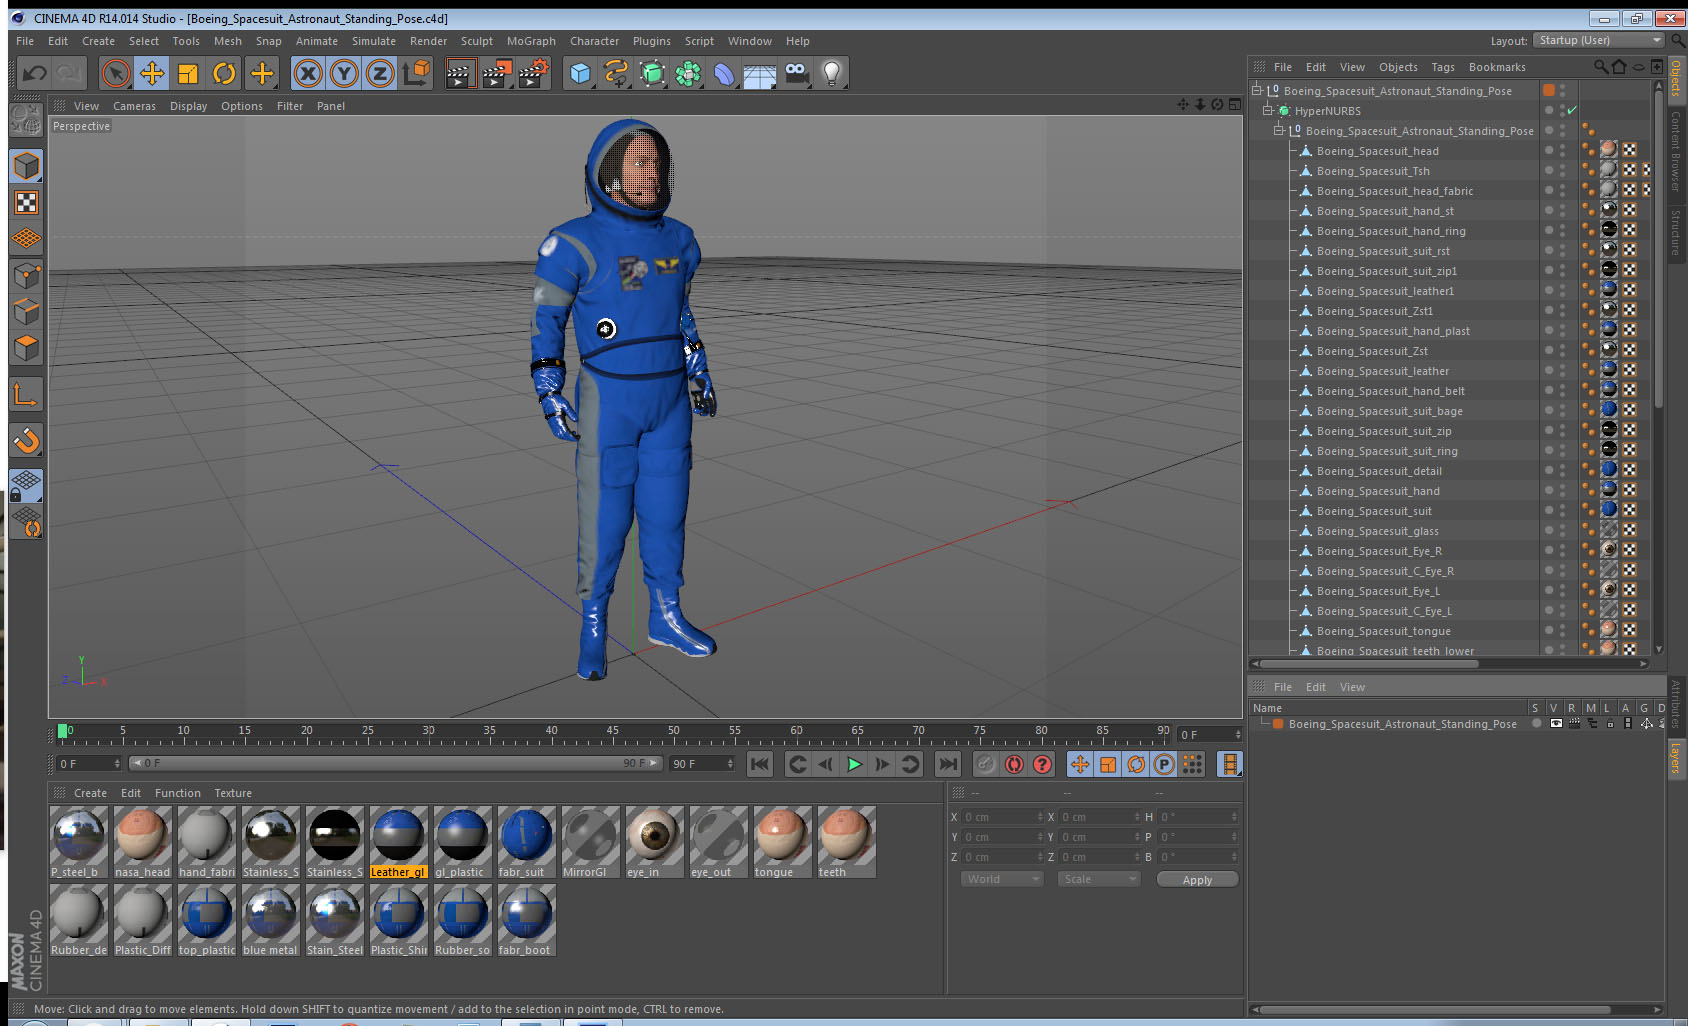Switch to Model mode in left toolbar
Viewport: 1688px width, 1026px height.
click(x=26, y=166)
